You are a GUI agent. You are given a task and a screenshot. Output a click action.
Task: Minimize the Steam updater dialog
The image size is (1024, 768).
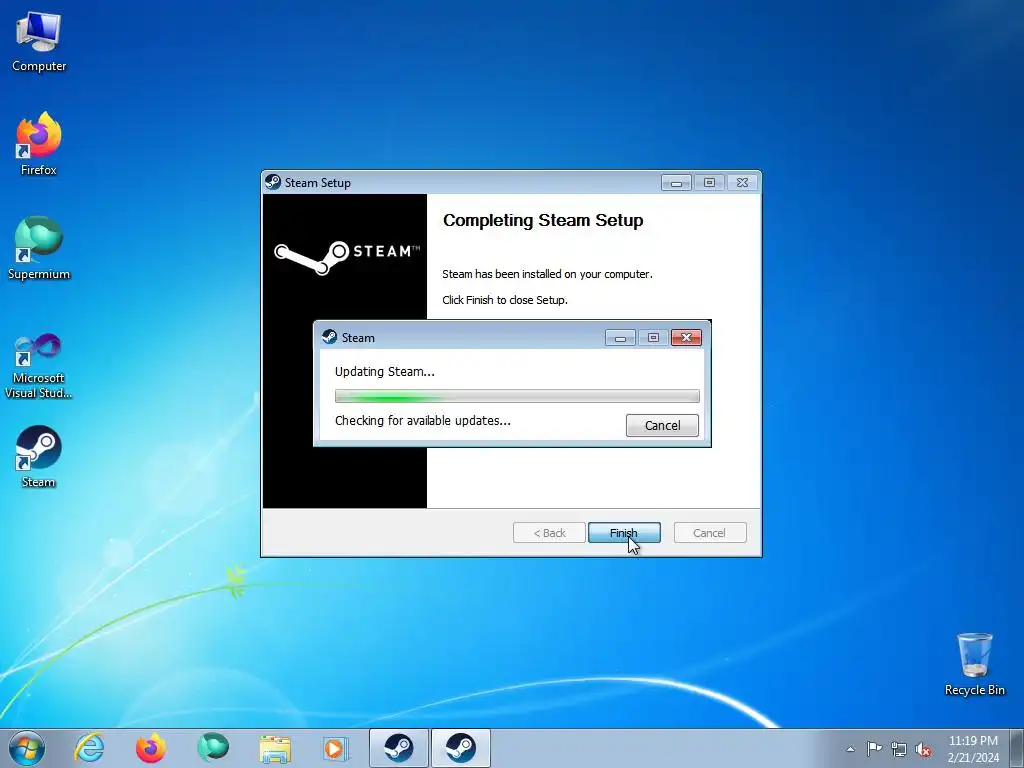pos(620,338)
